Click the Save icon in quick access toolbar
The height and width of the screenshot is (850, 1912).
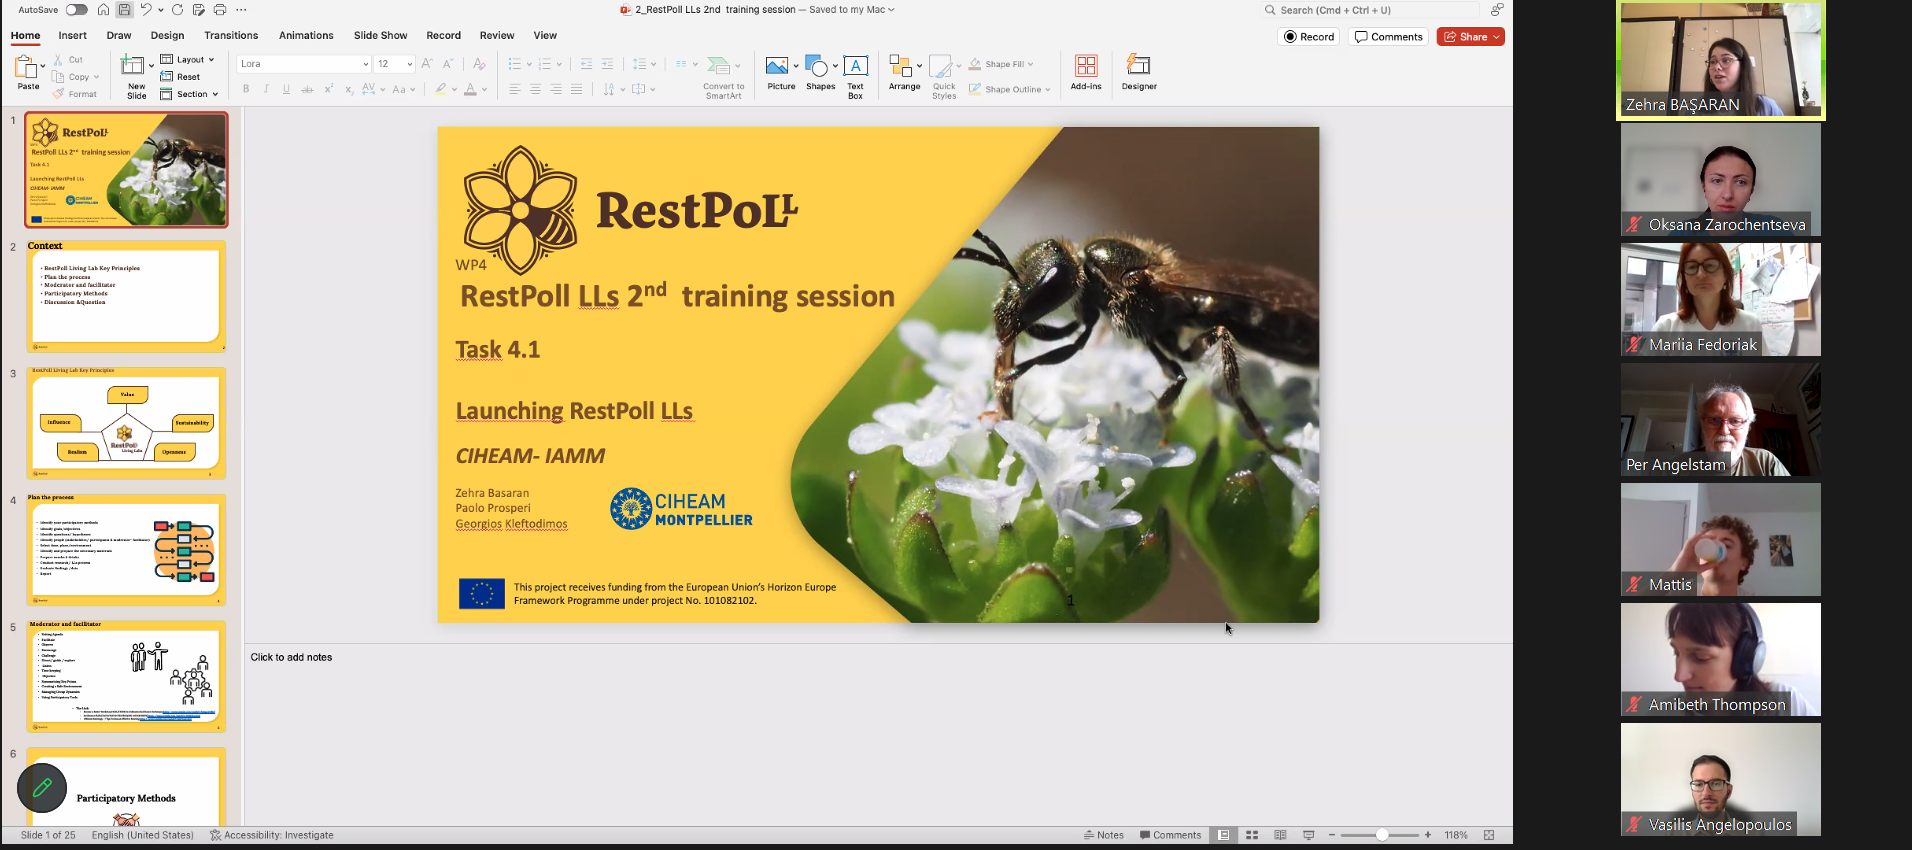[124, 10]
